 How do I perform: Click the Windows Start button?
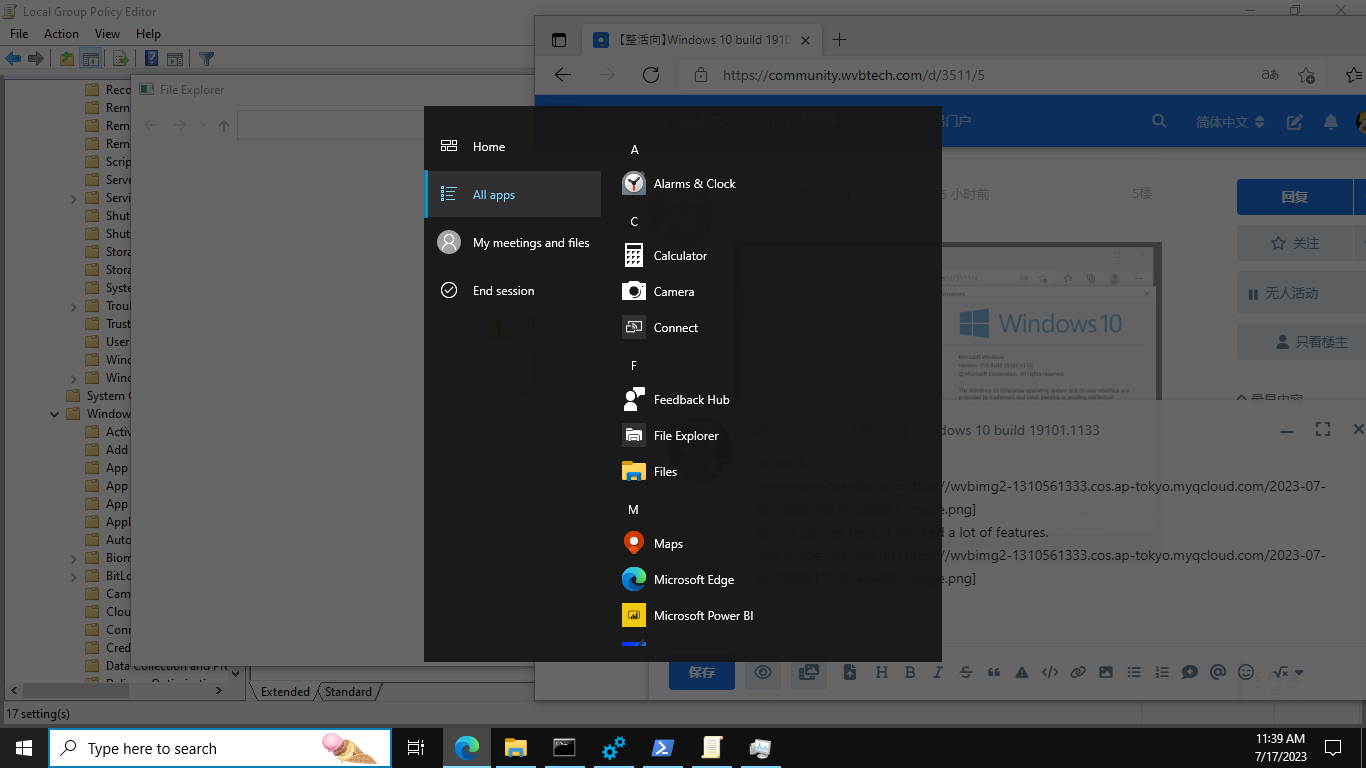pos(23,748)
